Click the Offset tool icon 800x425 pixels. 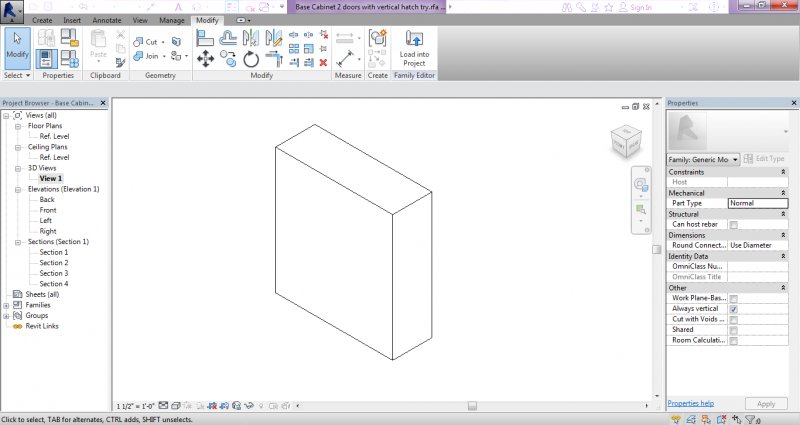tap(228, 39)
